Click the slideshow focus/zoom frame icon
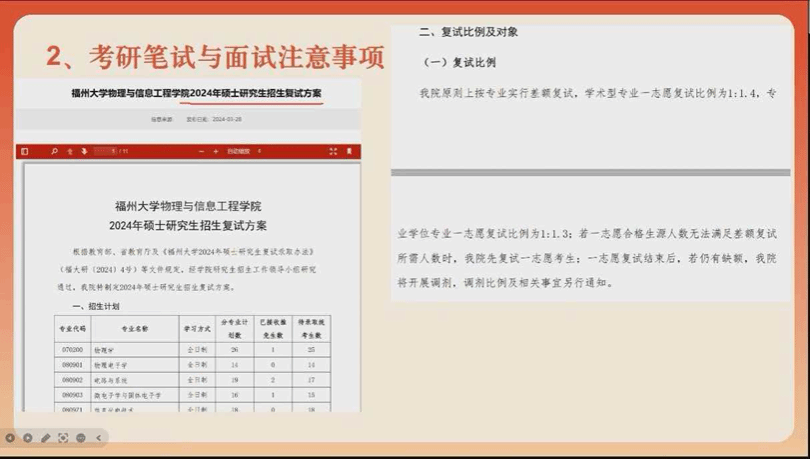Screen dimensions: 810x459 tap(63, 438)
